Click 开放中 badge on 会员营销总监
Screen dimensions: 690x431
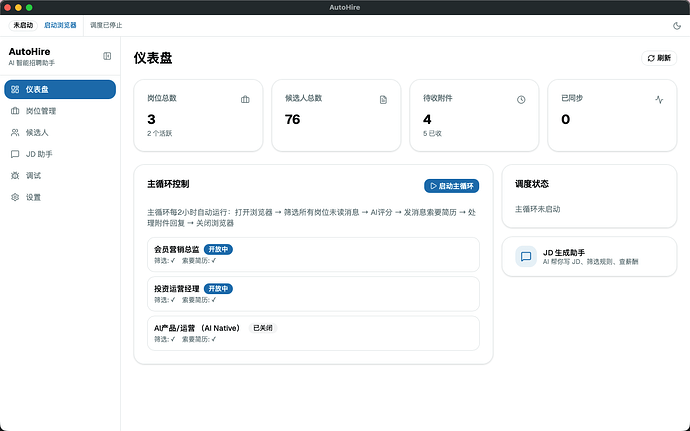click(x=218, y=249)
